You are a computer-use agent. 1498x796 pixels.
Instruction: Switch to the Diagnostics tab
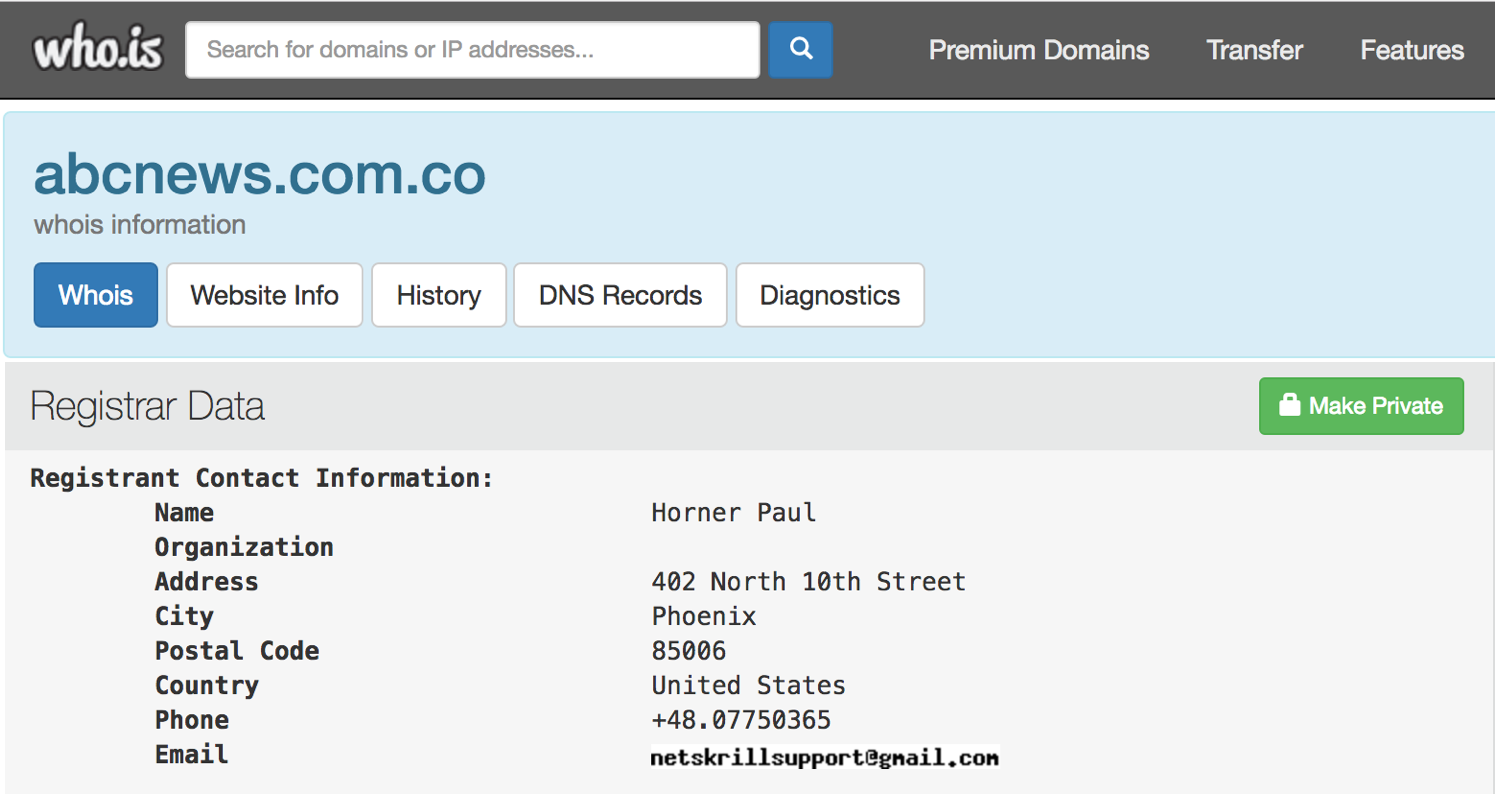pos(829,295)
